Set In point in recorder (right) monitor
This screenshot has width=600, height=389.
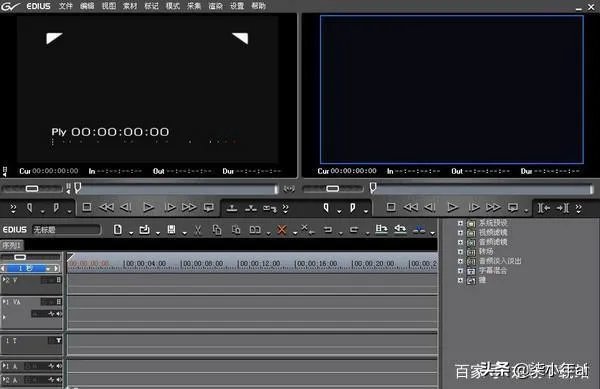pos(326,208)
